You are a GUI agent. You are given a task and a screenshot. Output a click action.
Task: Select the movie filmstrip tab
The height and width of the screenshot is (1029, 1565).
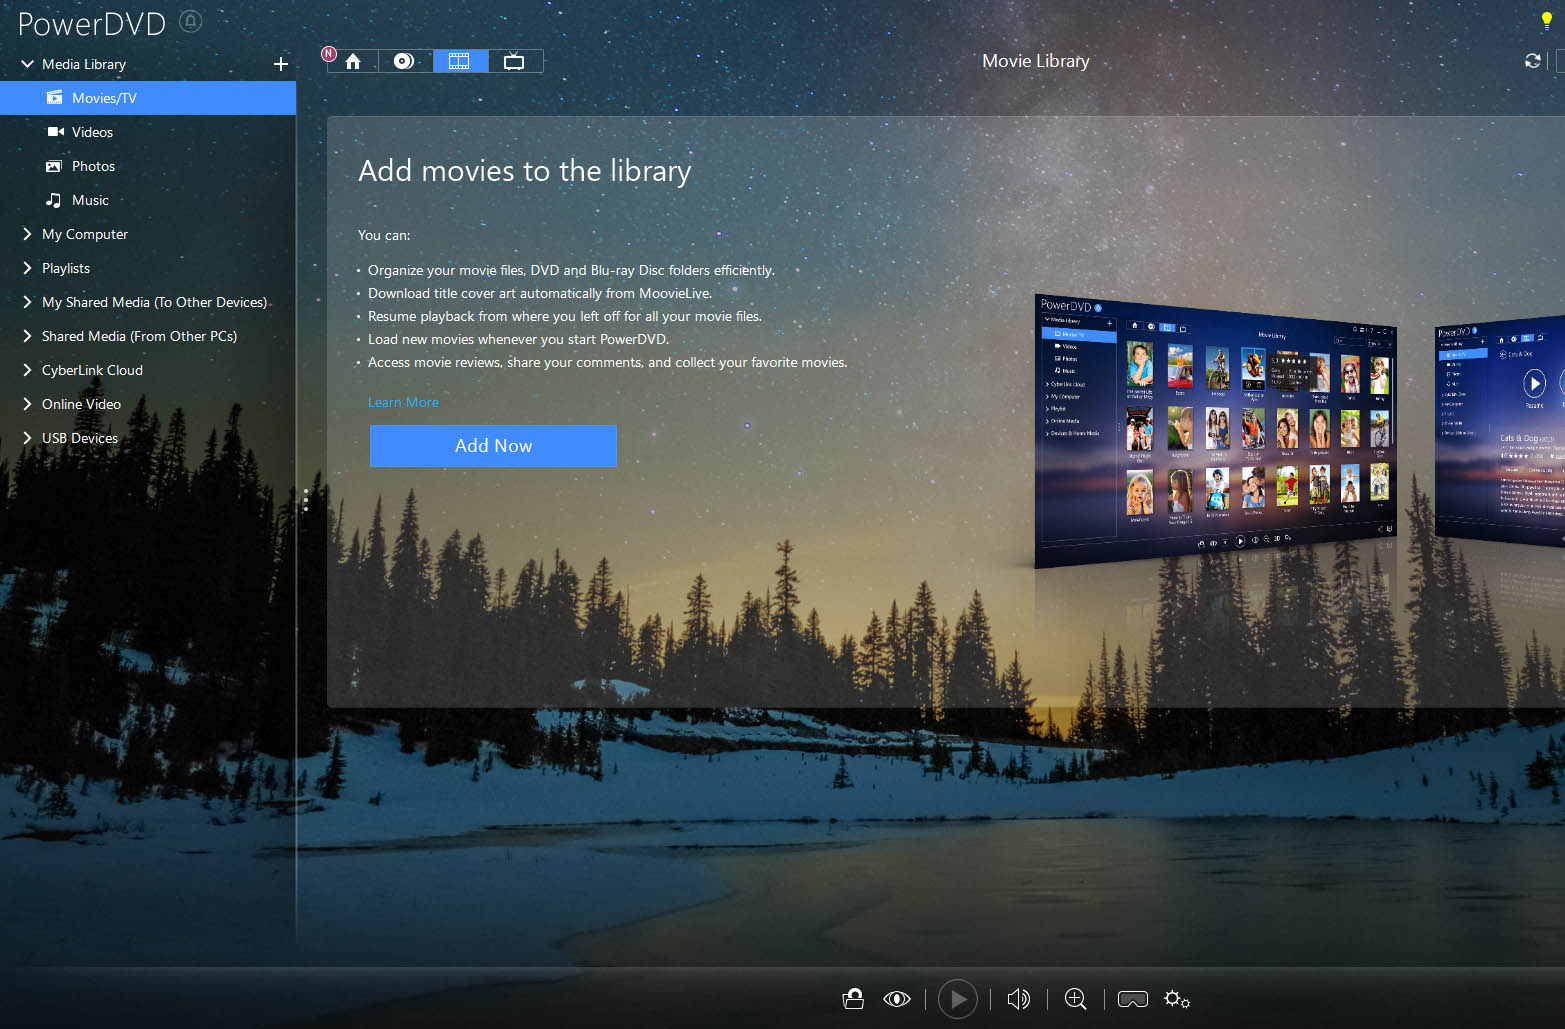459,61
